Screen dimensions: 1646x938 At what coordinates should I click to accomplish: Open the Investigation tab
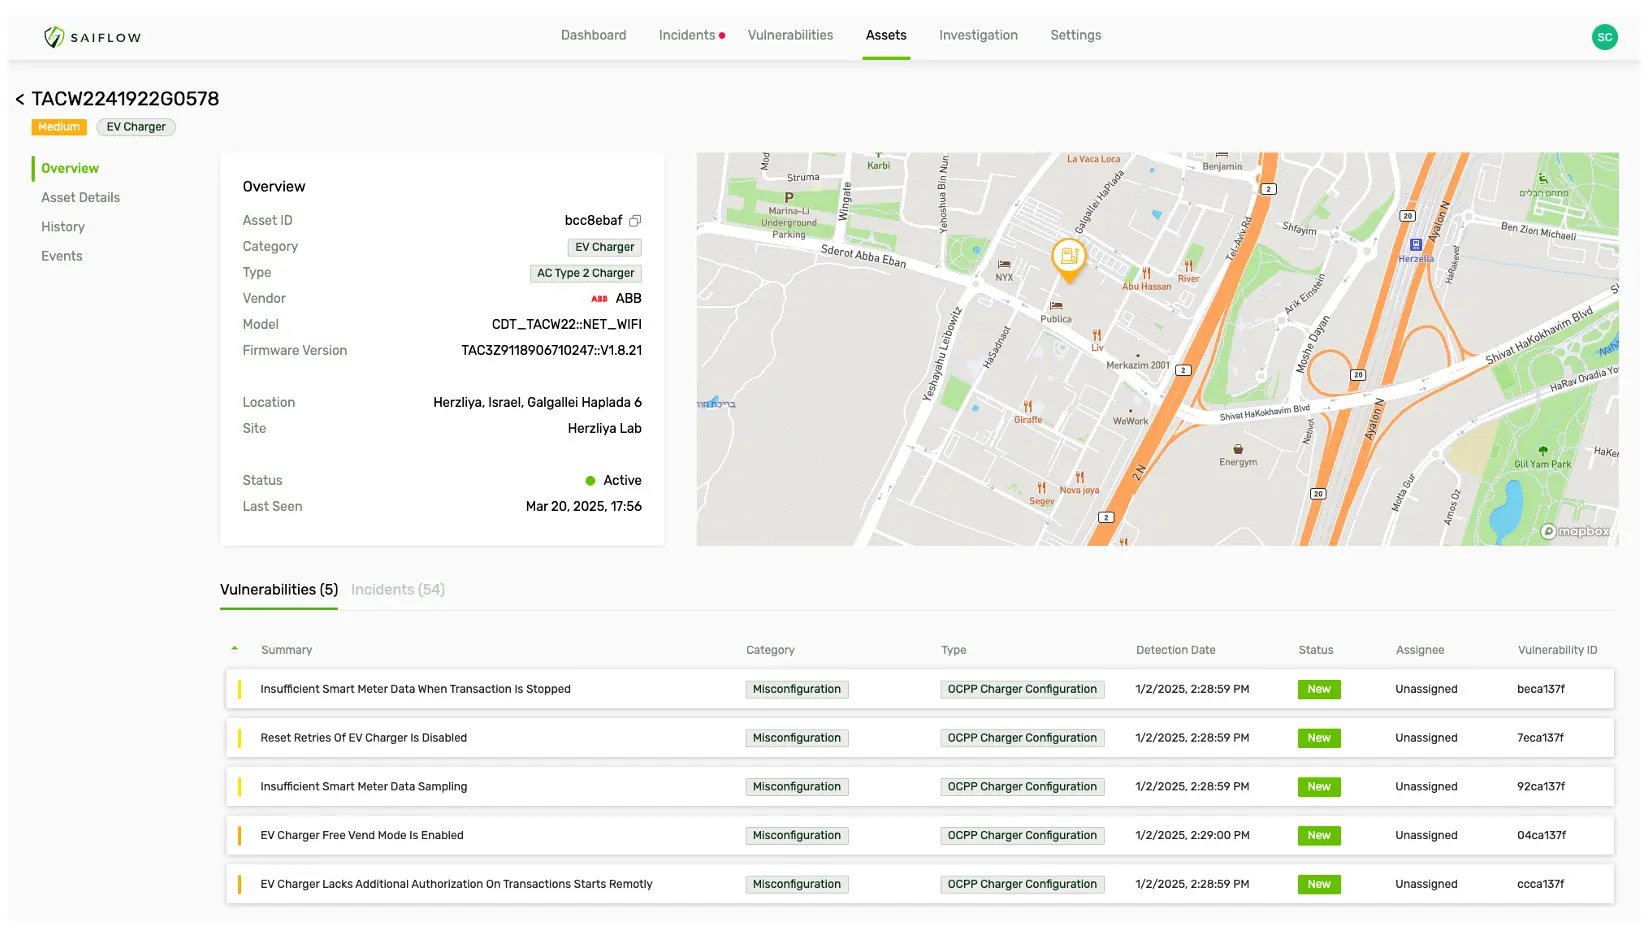(x=978, y=35)
